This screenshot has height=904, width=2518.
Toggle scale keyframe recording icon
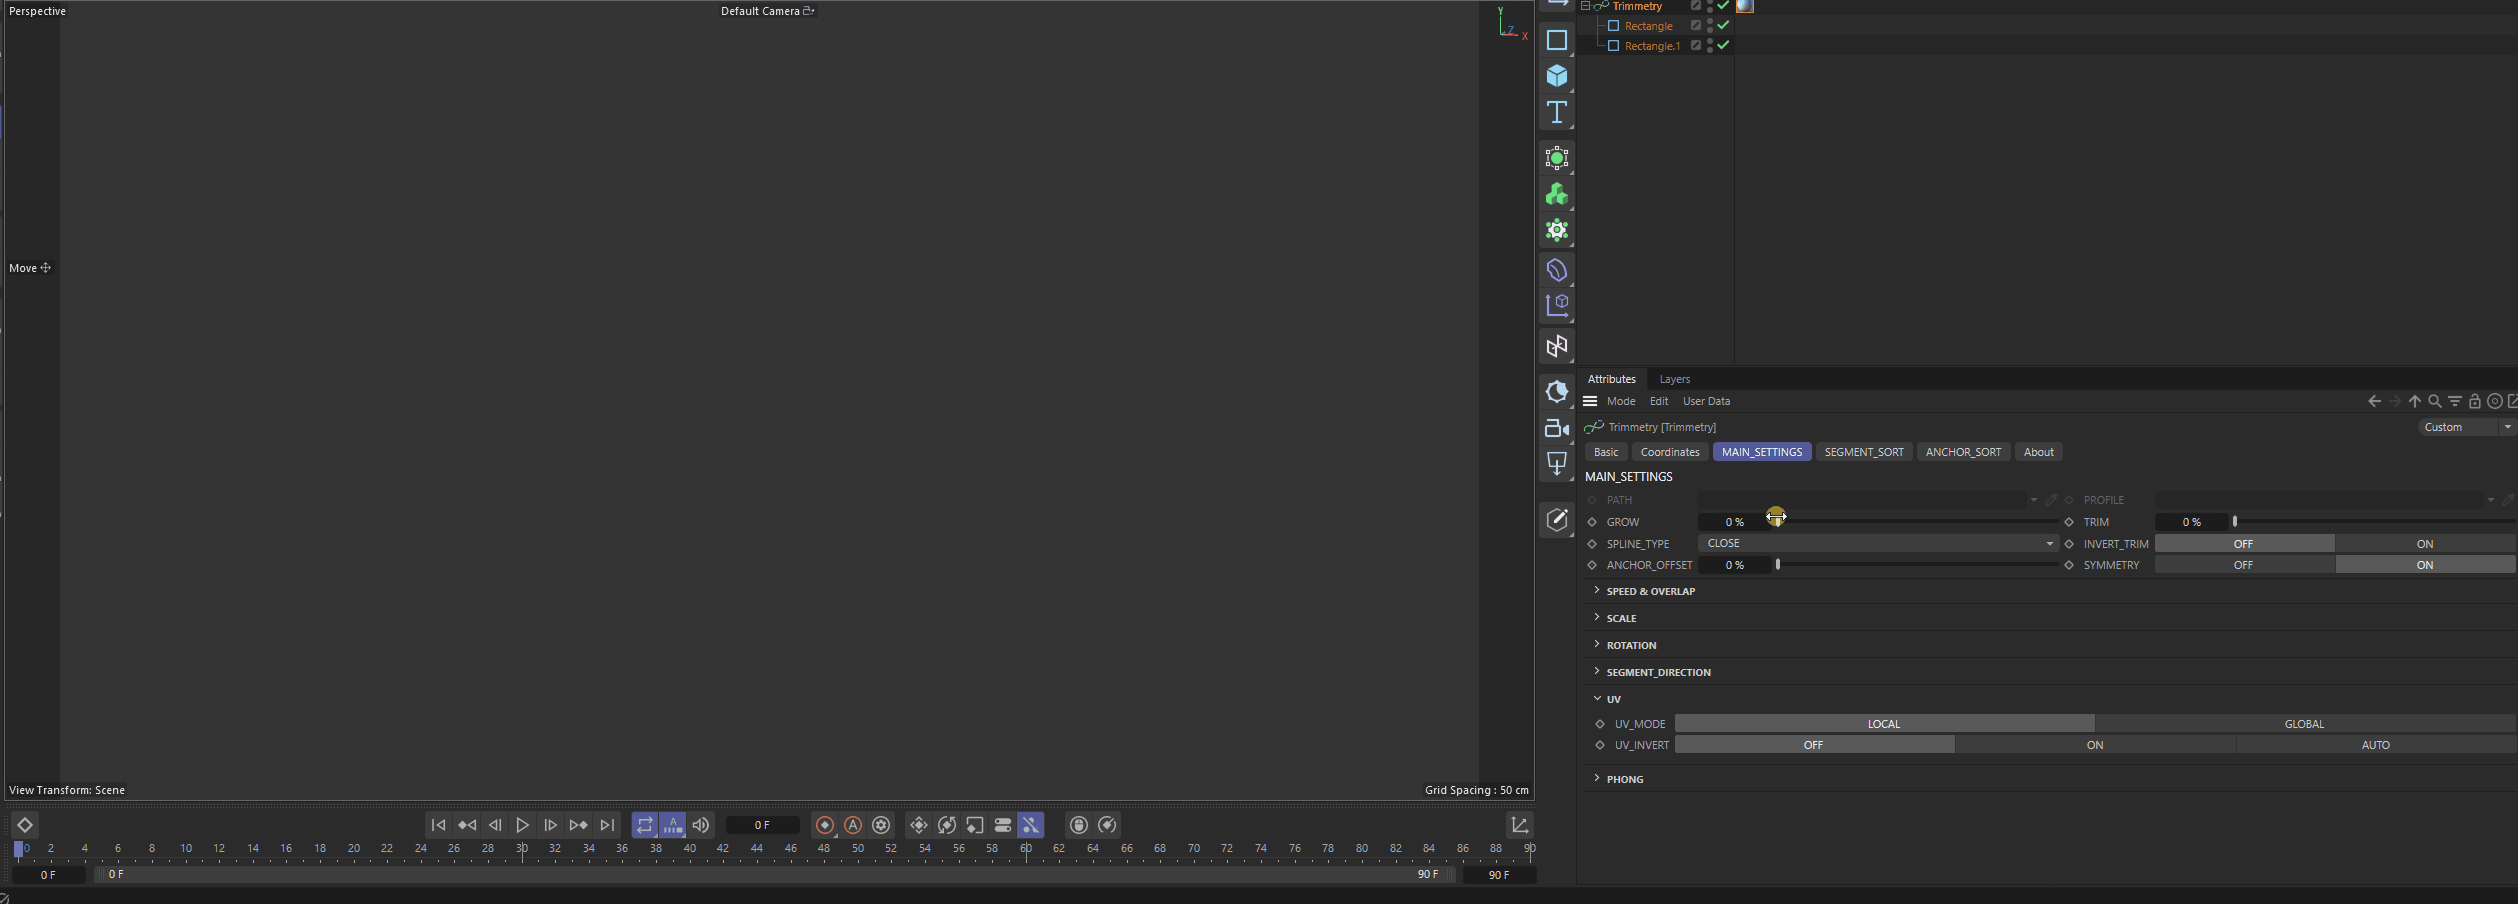(975, 825)
